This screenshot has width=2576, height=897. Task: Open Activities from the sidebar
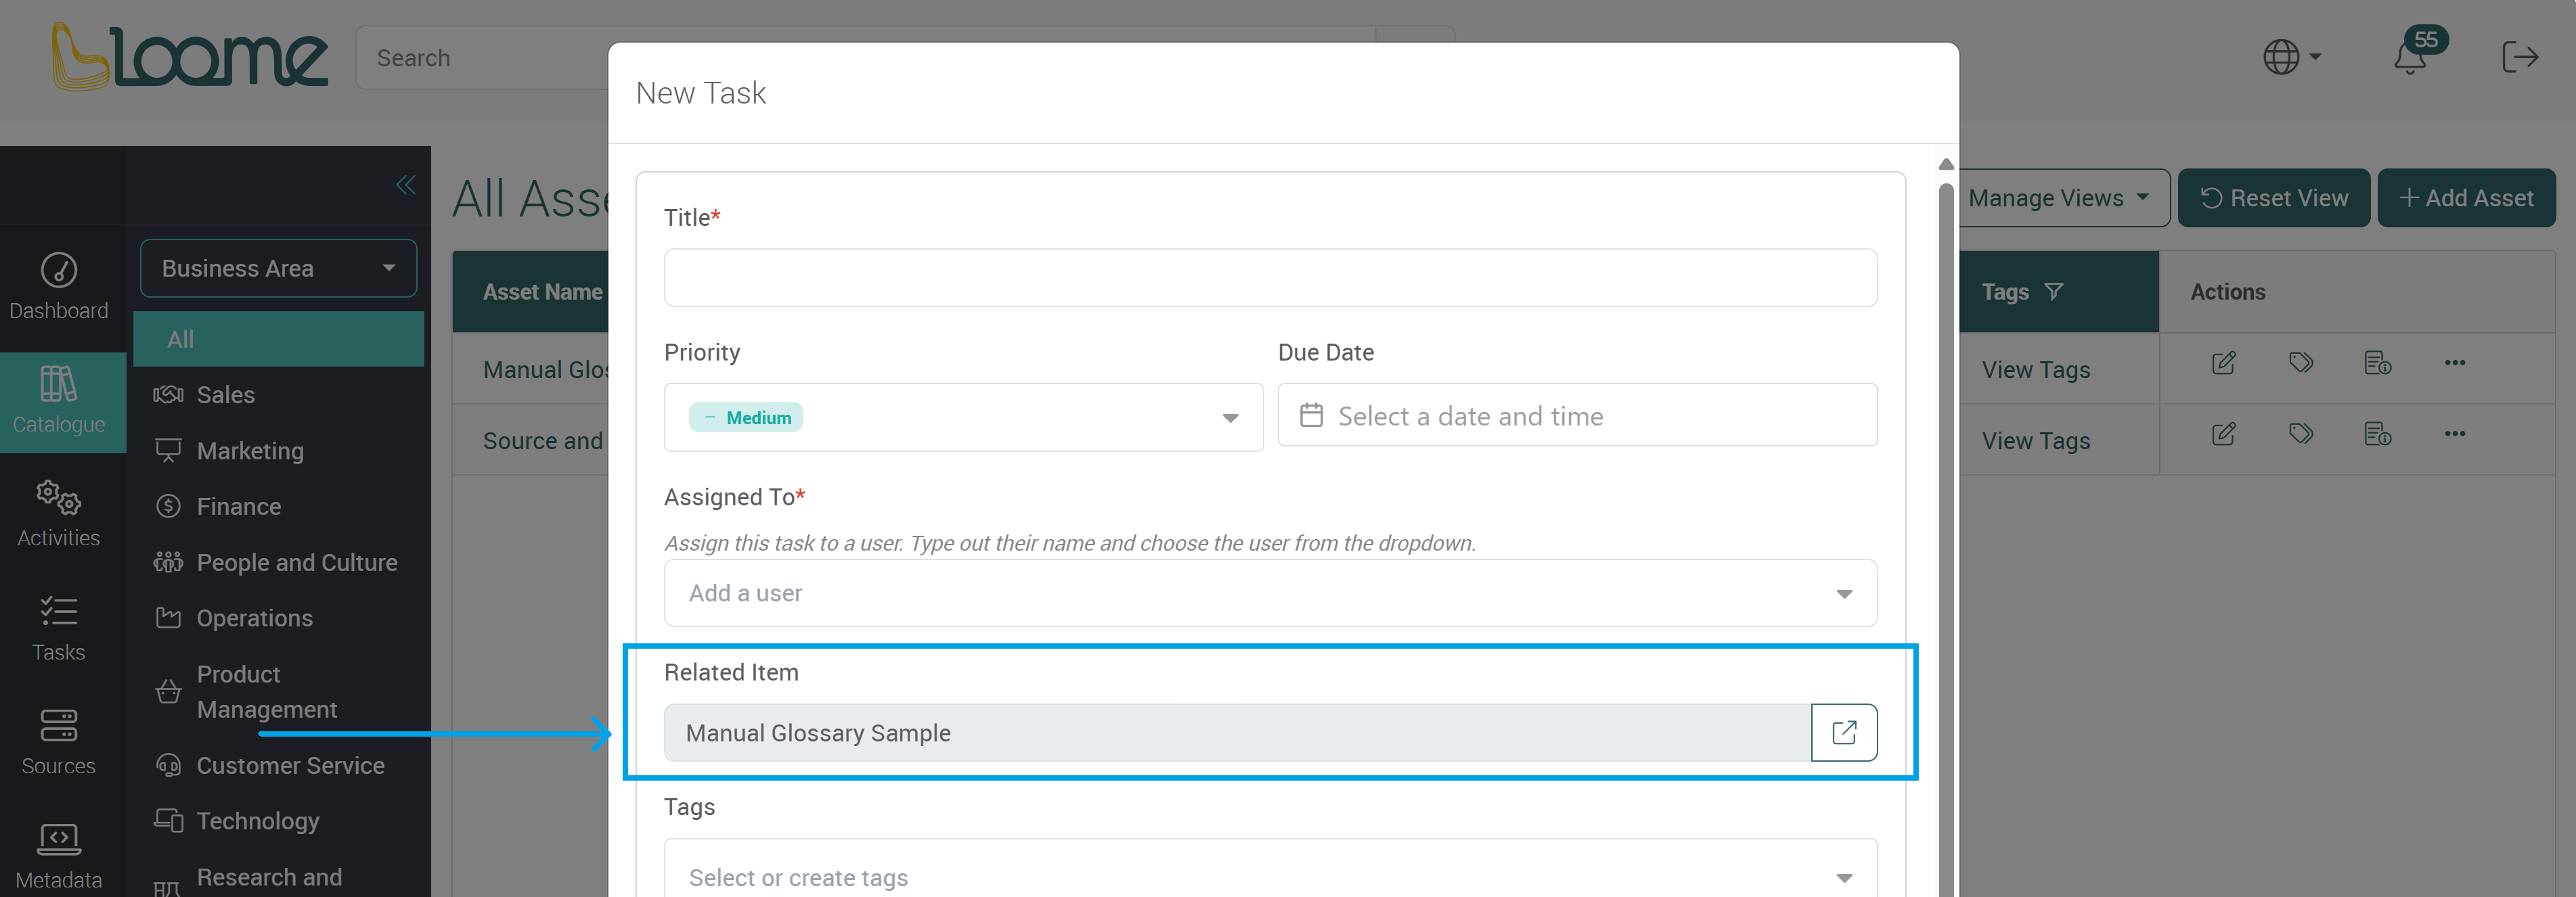point(59,512)
